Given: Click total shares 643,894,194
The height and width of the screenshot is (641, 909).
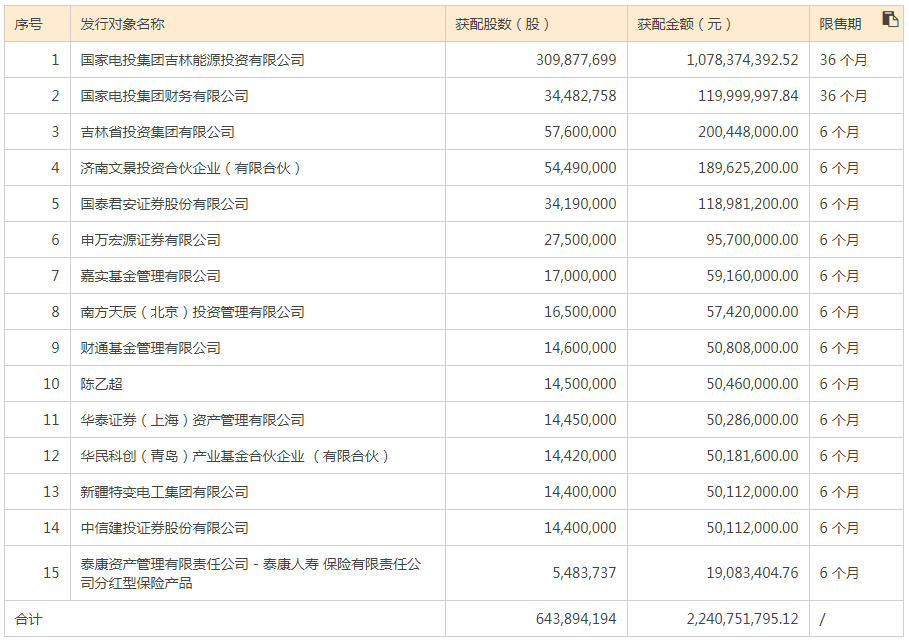Looking at the screenshot, I should pos(576,620).
